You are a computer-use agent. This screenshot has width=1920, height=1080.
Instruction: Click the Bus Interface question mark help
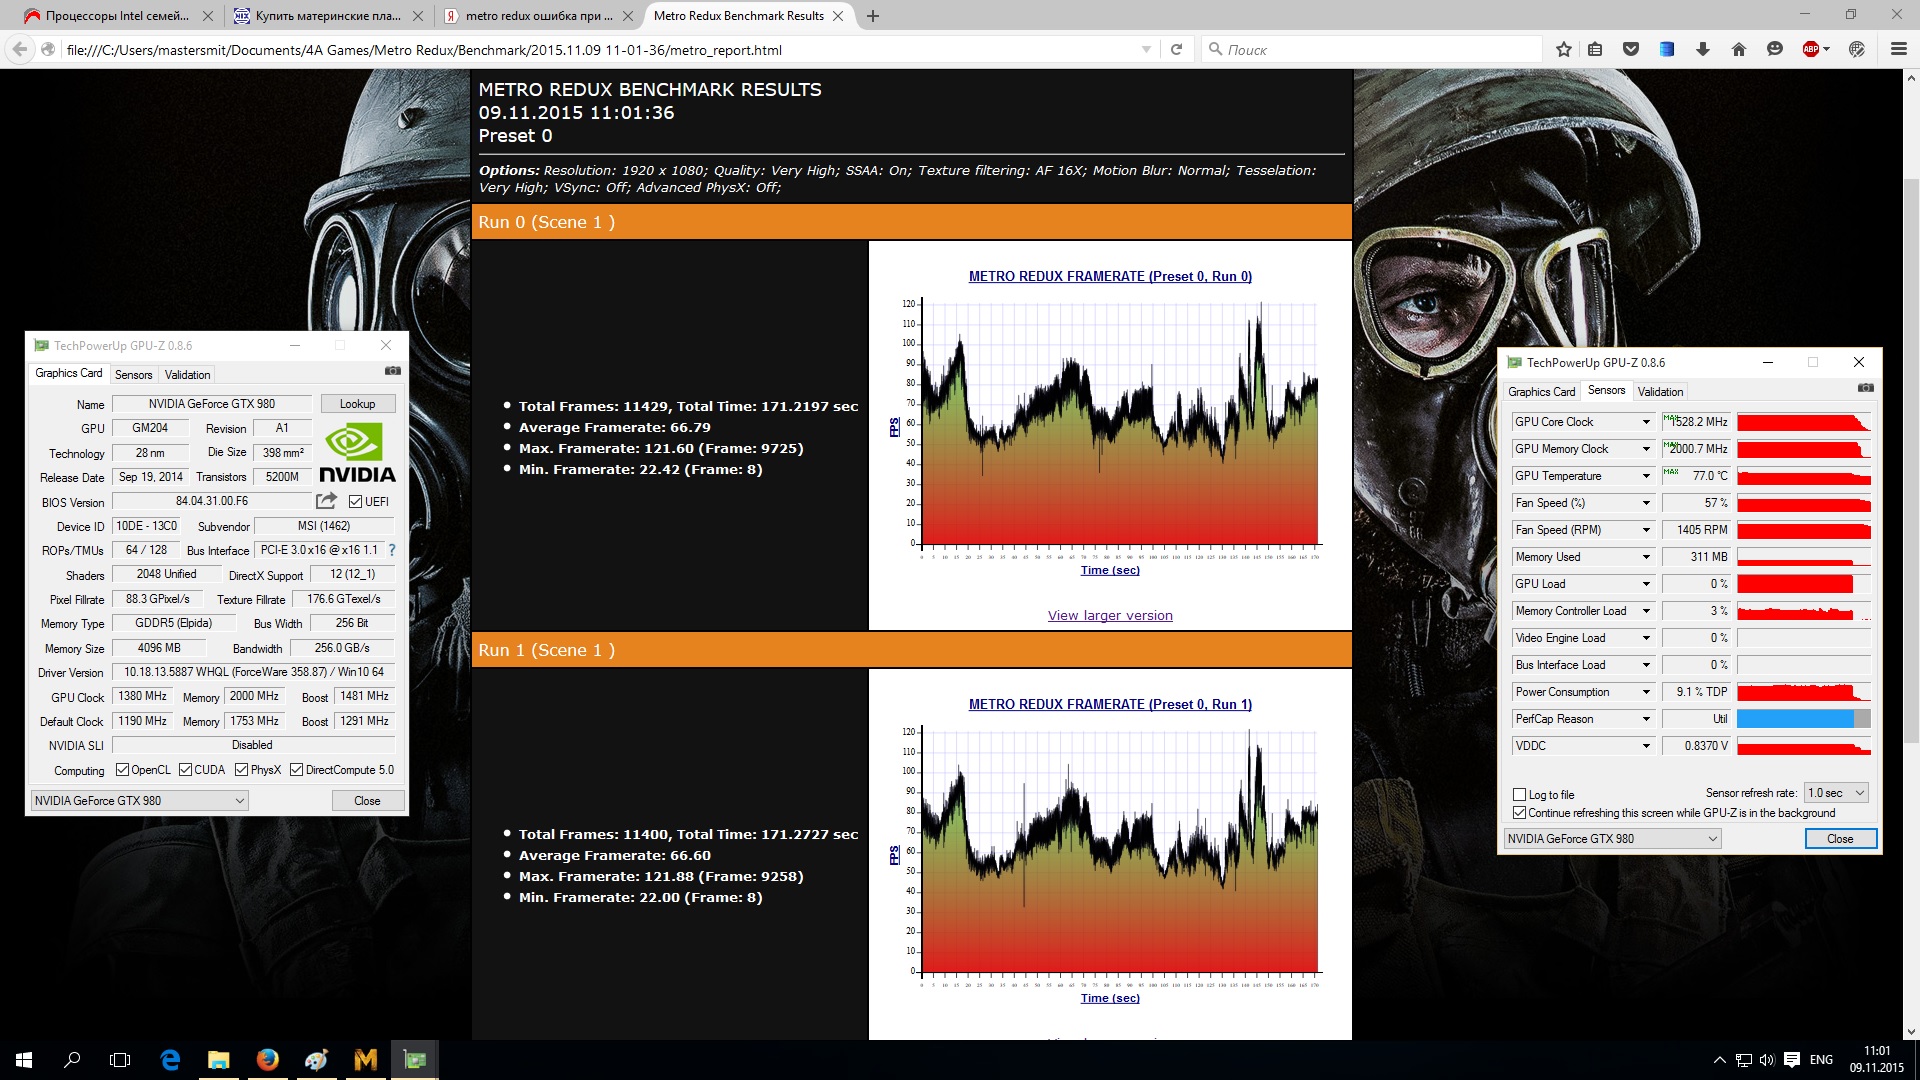(392, 550)
